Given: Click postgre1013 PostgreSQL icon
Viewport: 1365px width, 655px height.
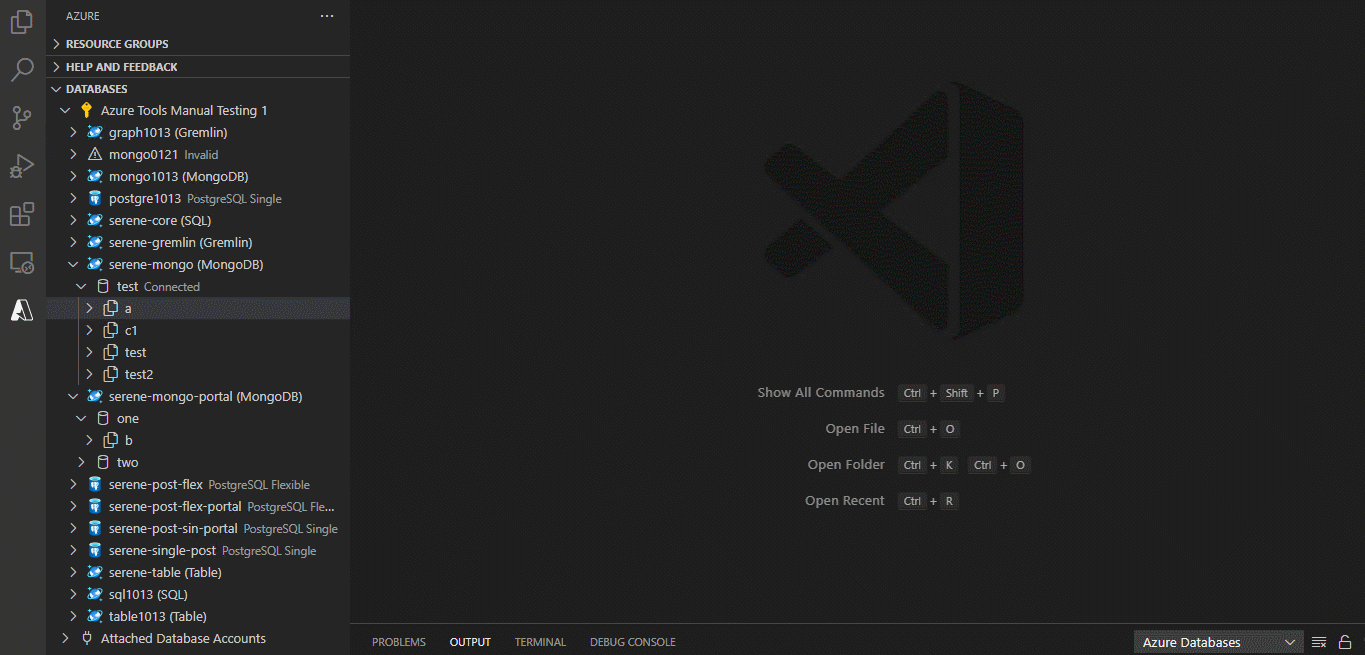Looking at the screenshot, I should 95,198.
